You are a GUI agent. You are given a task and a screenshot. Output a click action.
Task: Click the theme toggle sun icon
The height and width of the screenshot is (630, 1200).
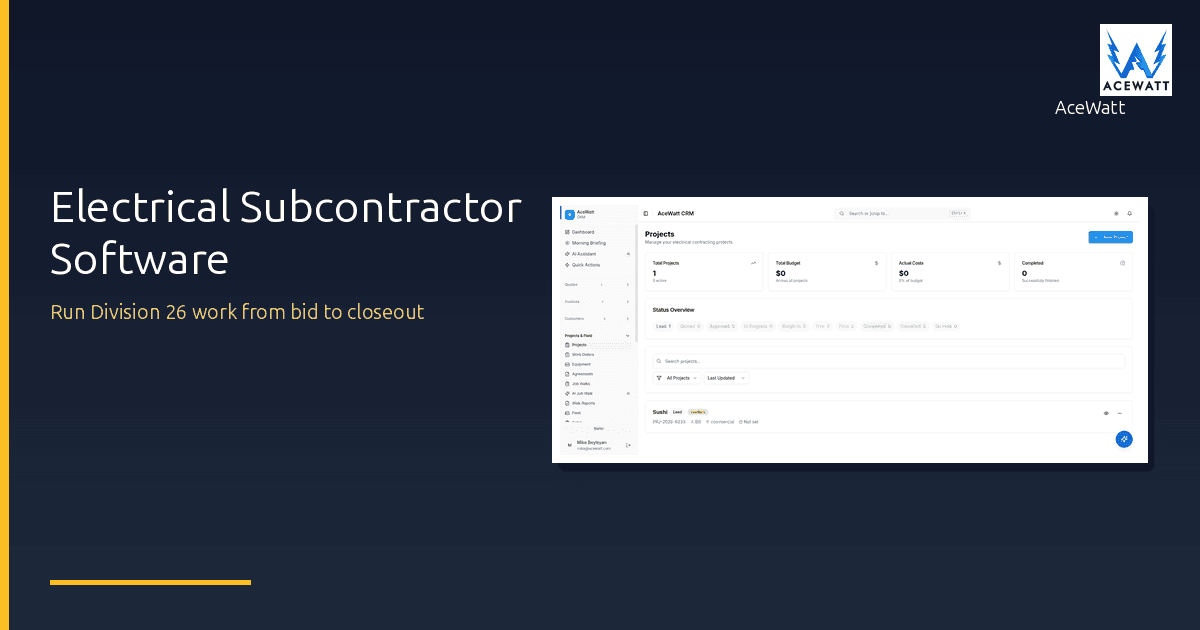pos(1116,213)
